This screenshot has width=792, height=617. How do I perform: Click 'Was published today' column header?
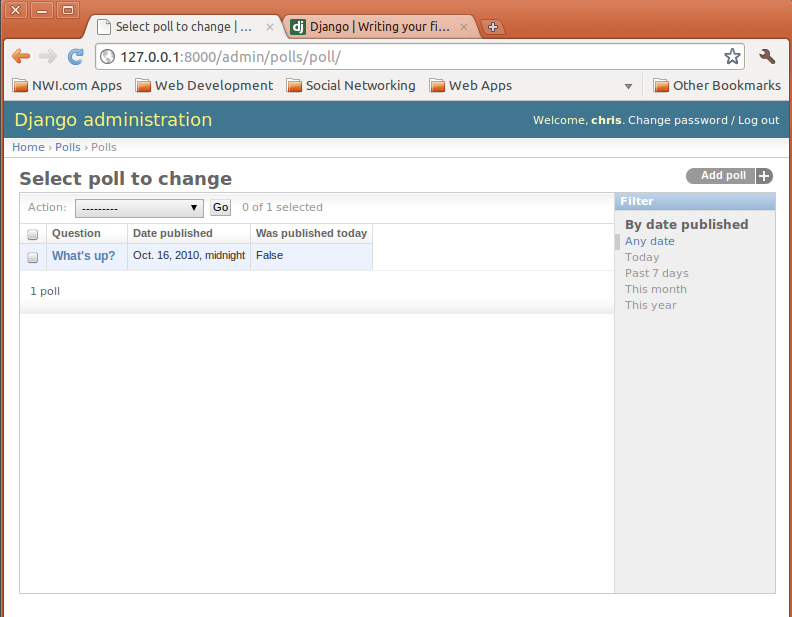(311, 233)
